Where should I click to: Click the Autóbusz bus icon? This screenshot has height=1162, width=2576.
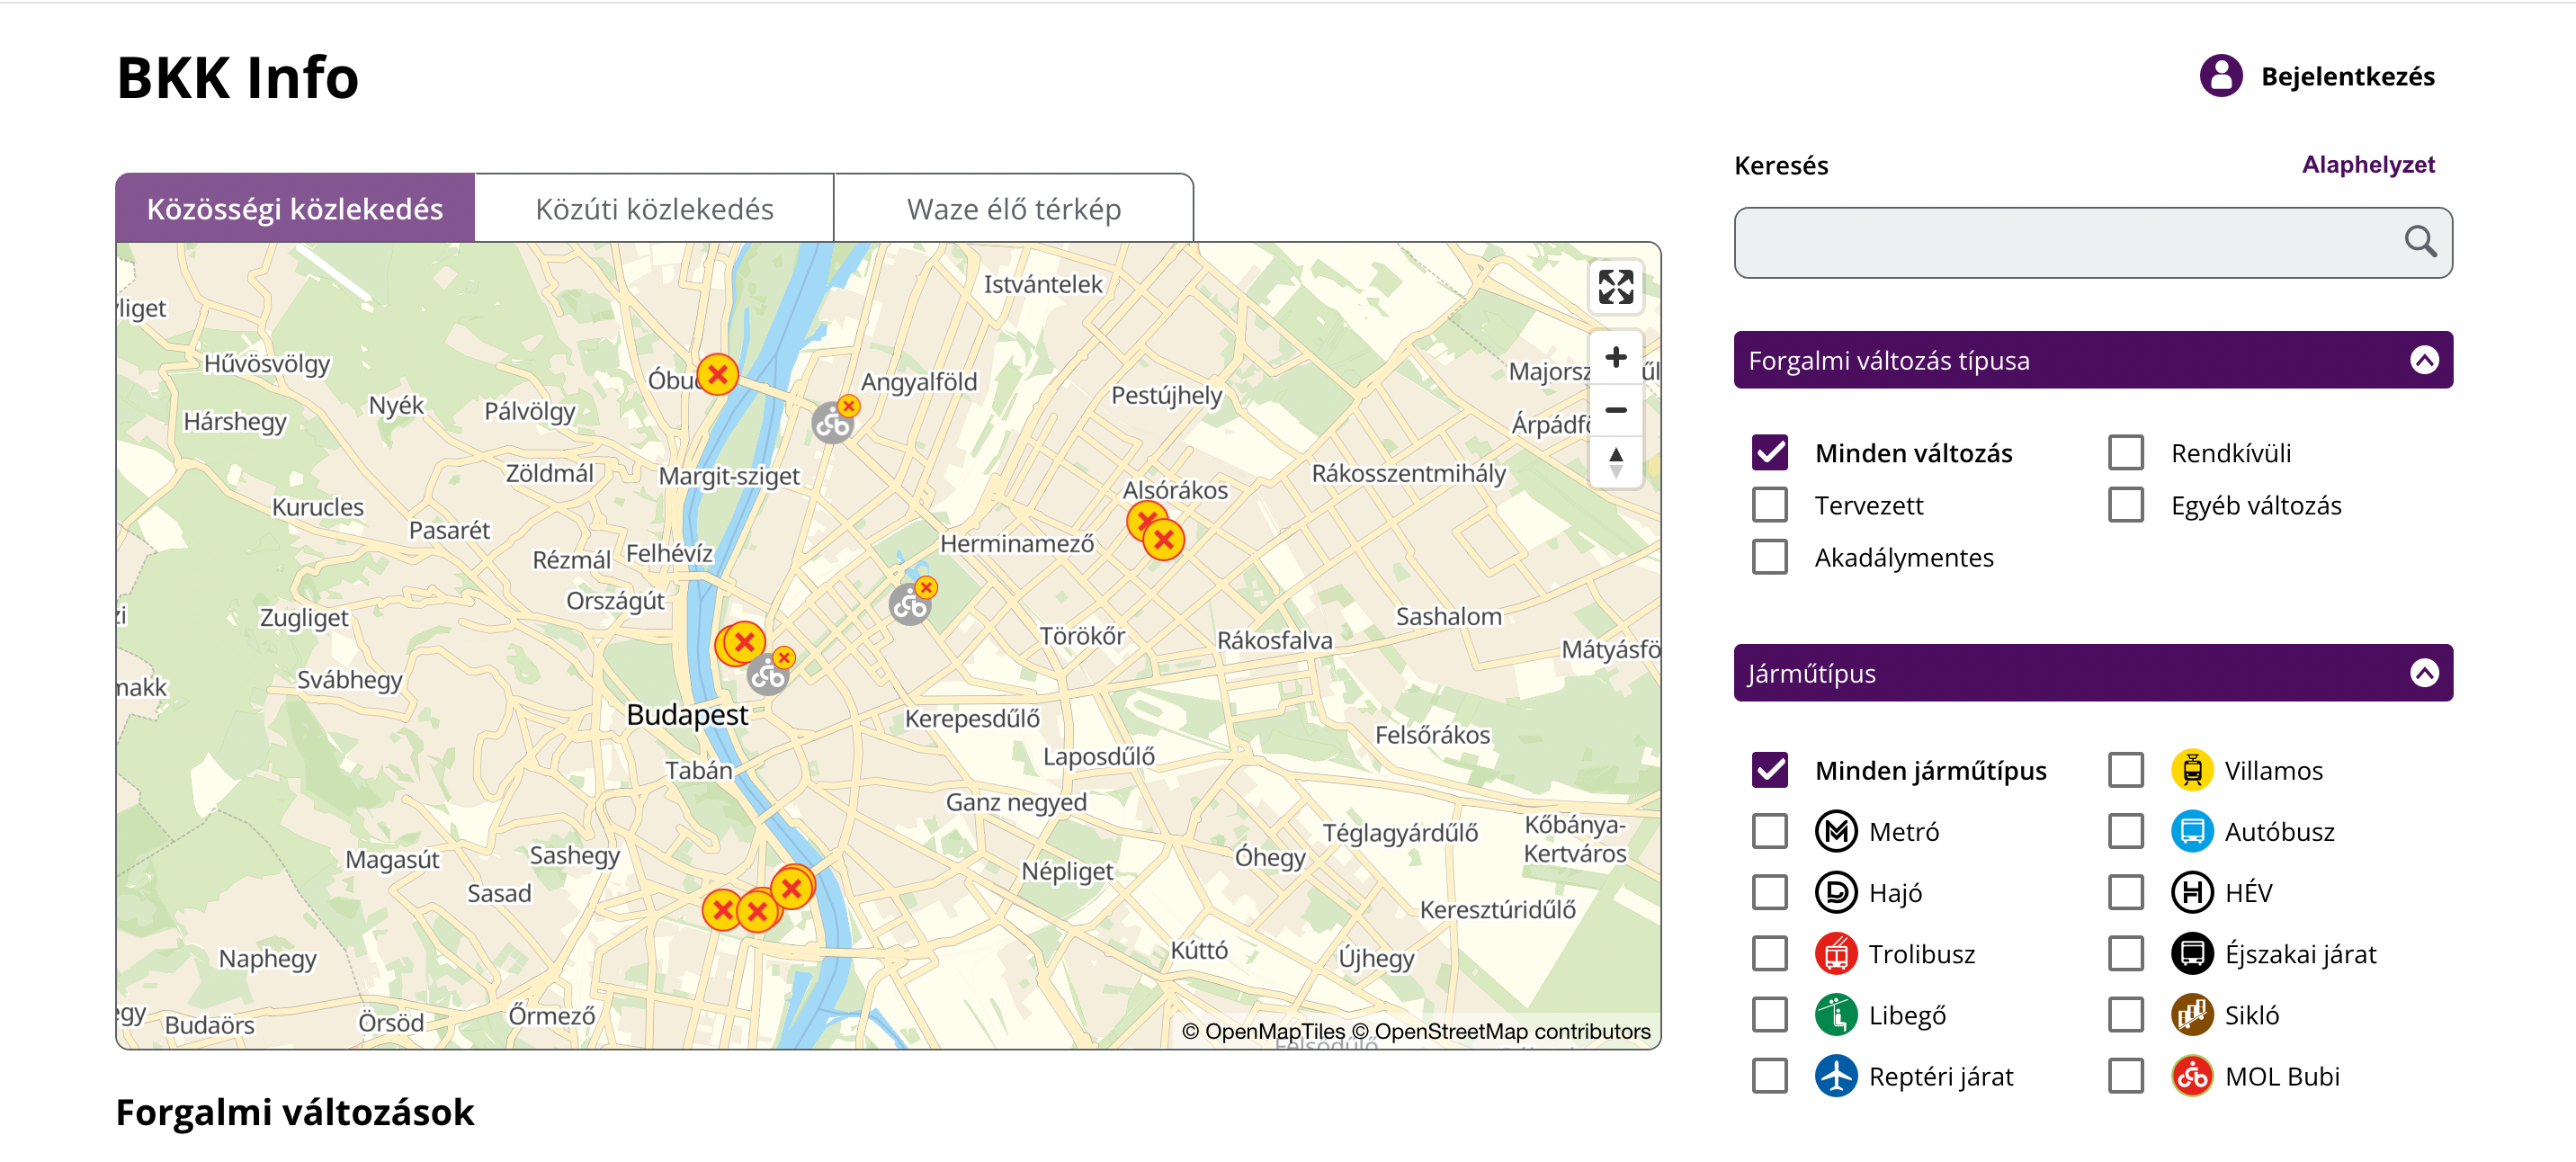click(x=2191, y=831)
